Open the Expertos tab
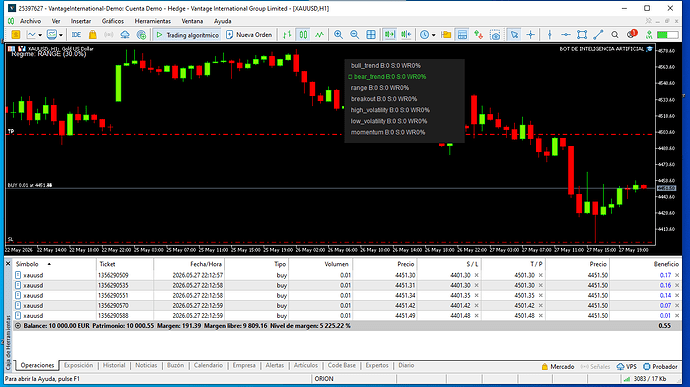Image resolution: width=690 pixels, height=387 pixels. coord(377,365)
